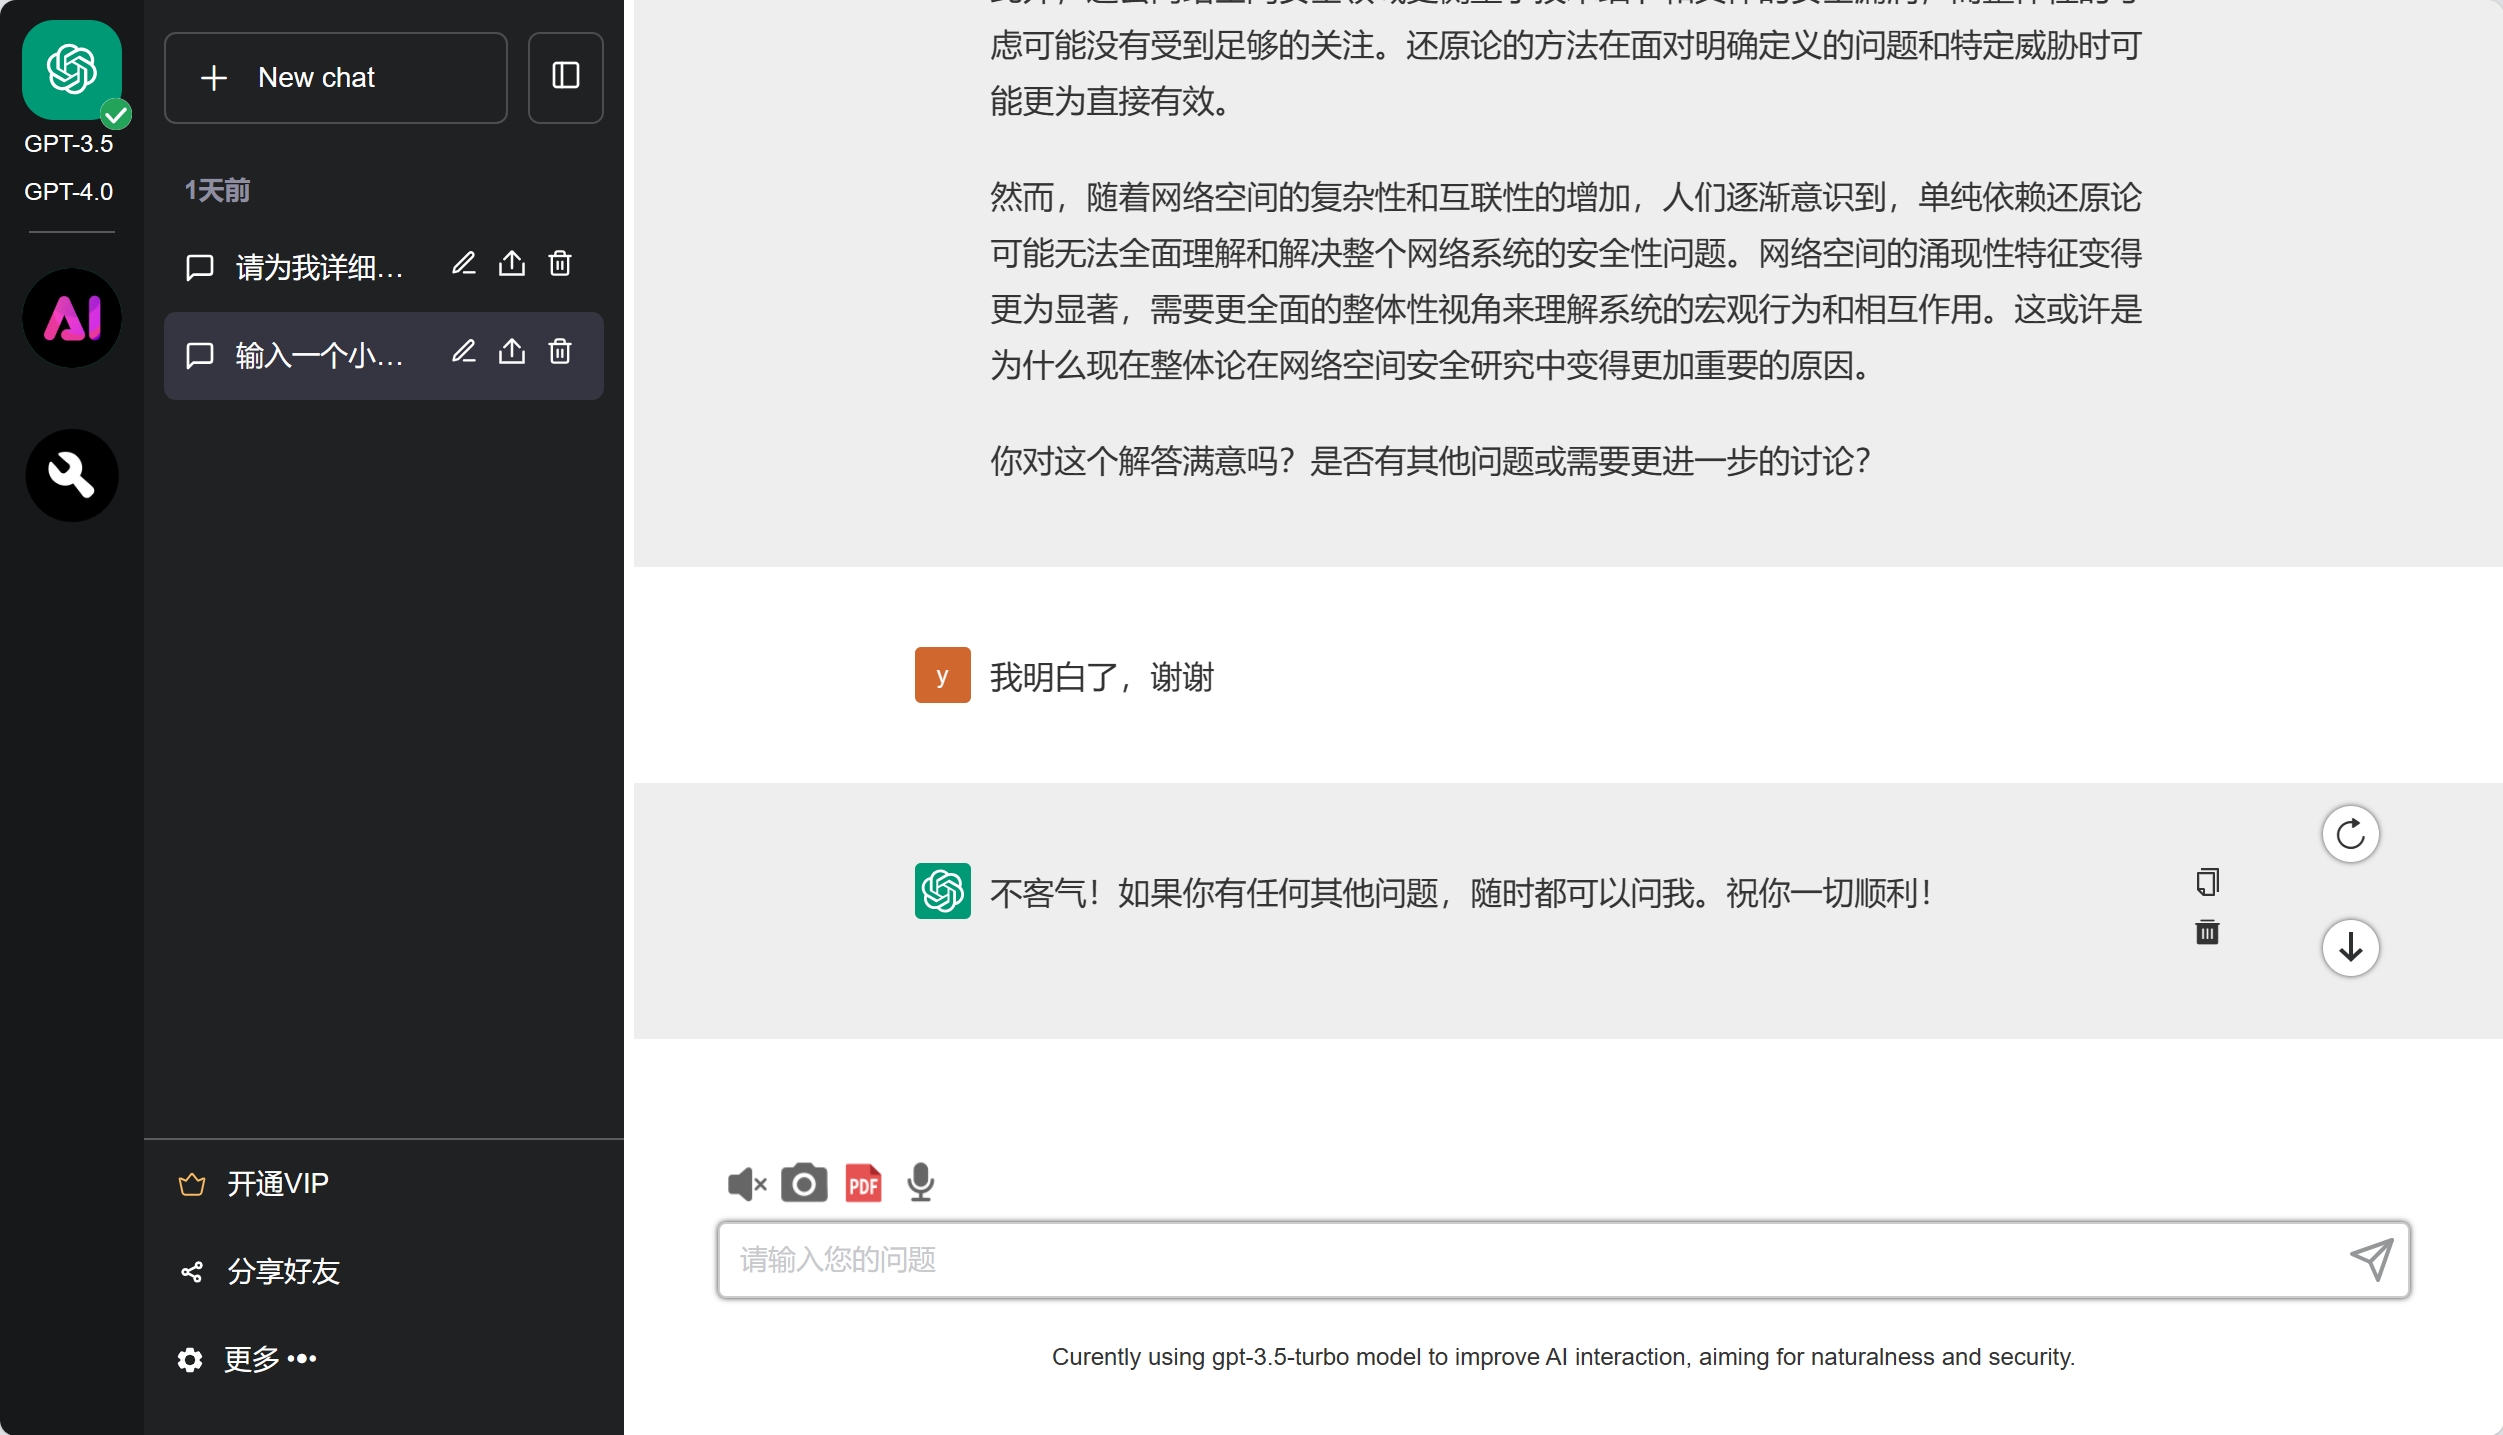The width and height of the screenshot is (2503, 1435).
Task: Copy the last assistant reply
Action: tap(2207, 882)
